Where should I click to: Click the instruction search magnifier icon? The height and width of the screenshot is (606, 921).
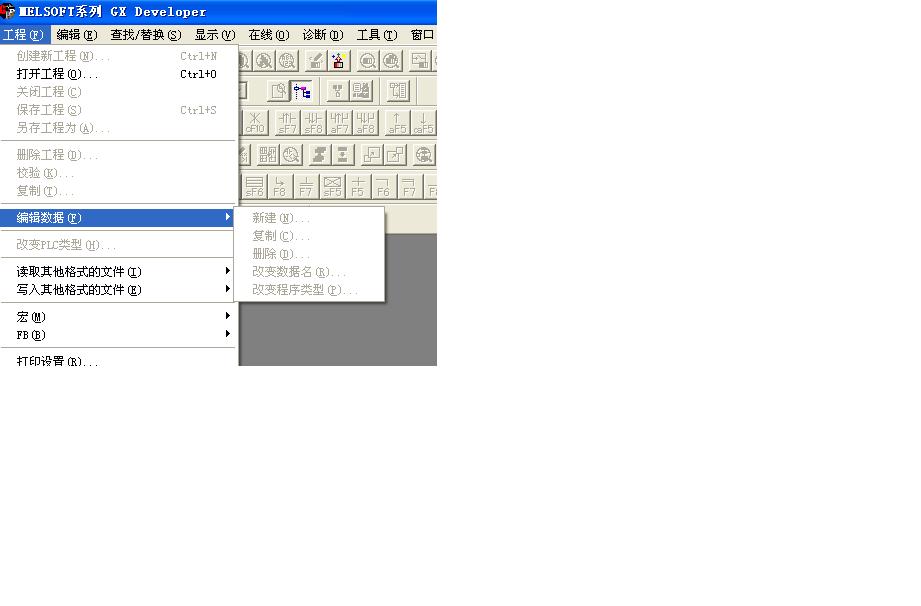(x=264, y=60)
